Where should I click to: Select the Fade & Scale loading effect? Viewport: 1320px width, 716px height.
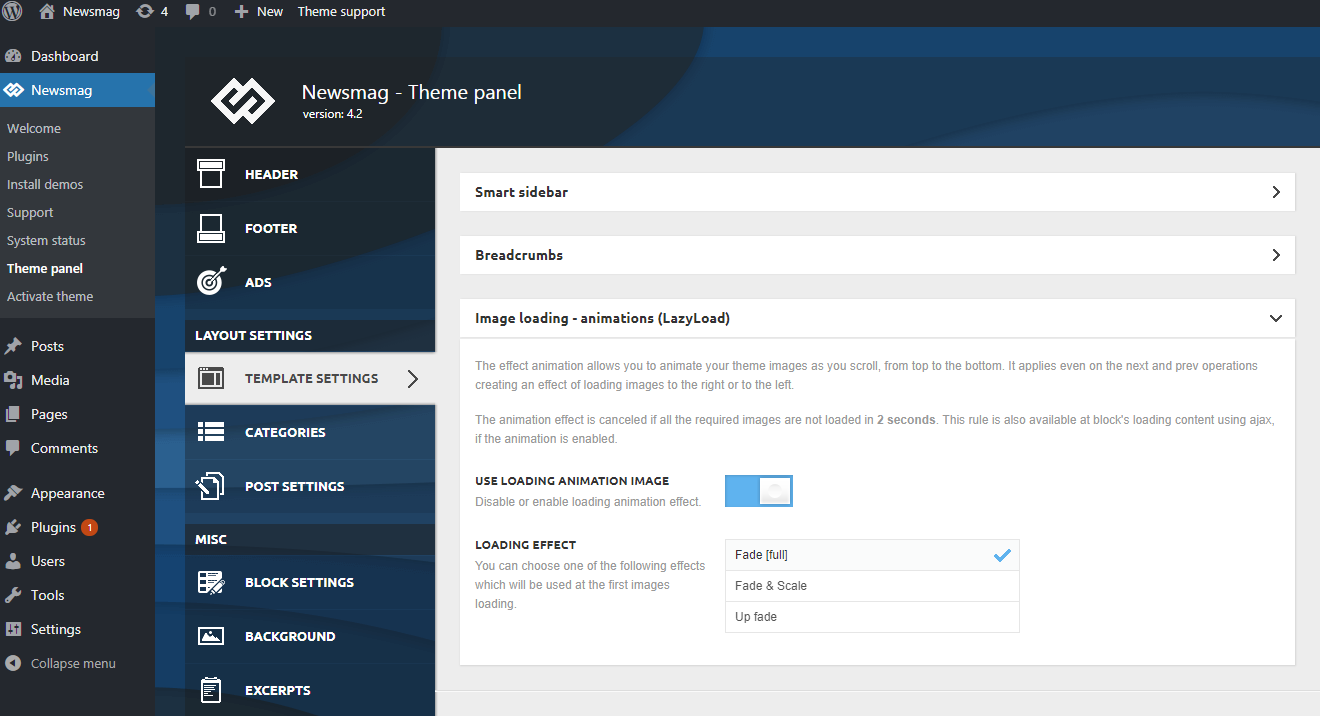pyautogui.click(x=872, y=586)
